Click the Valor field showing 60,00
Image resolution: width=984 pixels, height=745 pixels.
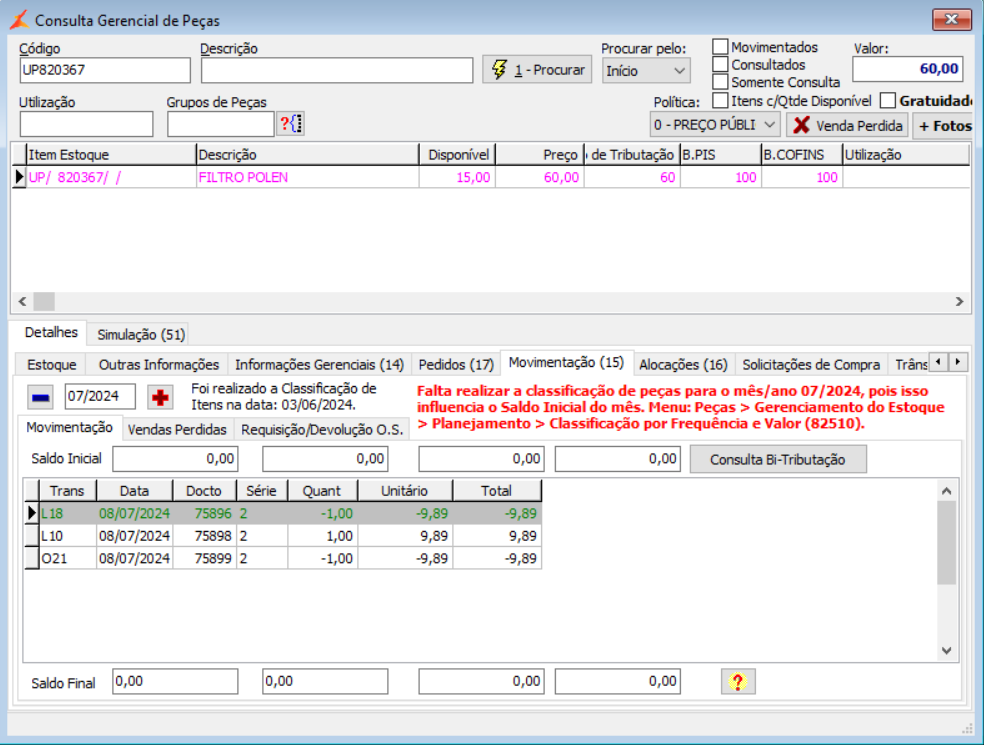pos(907,69)
